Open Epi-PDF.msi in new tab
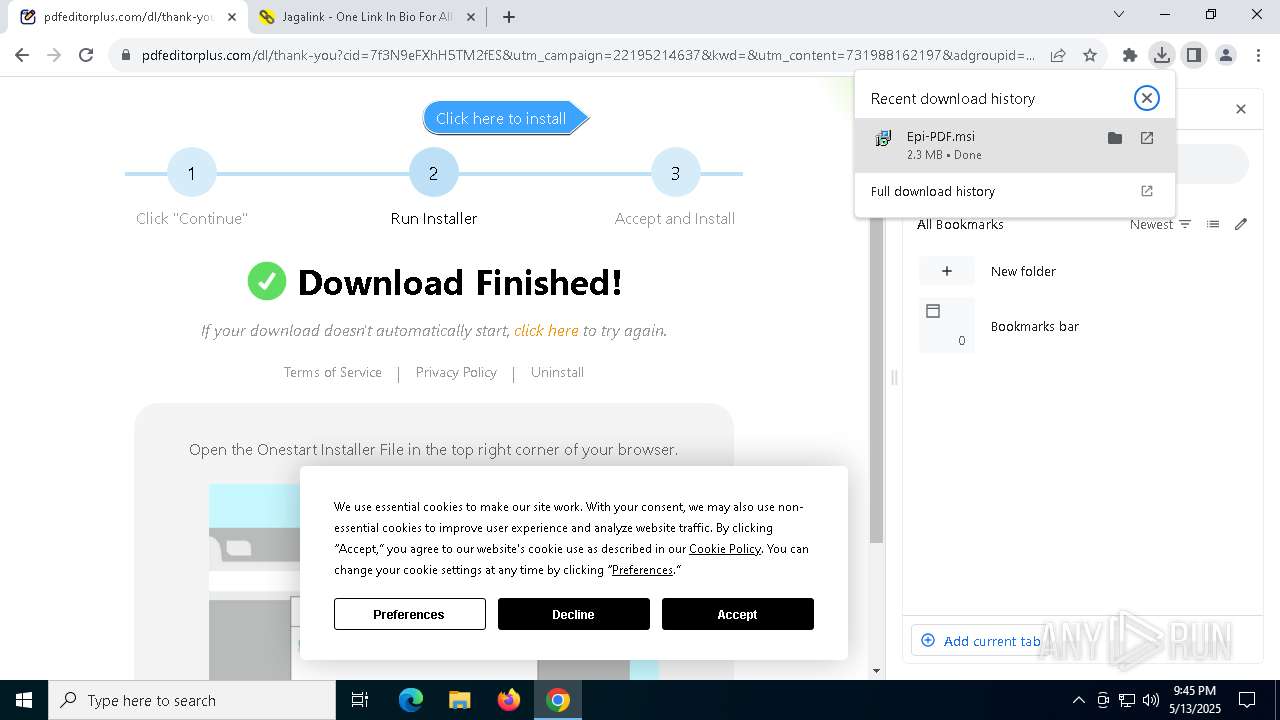This screenshot has height=720, width=1280. [1147, 138]
